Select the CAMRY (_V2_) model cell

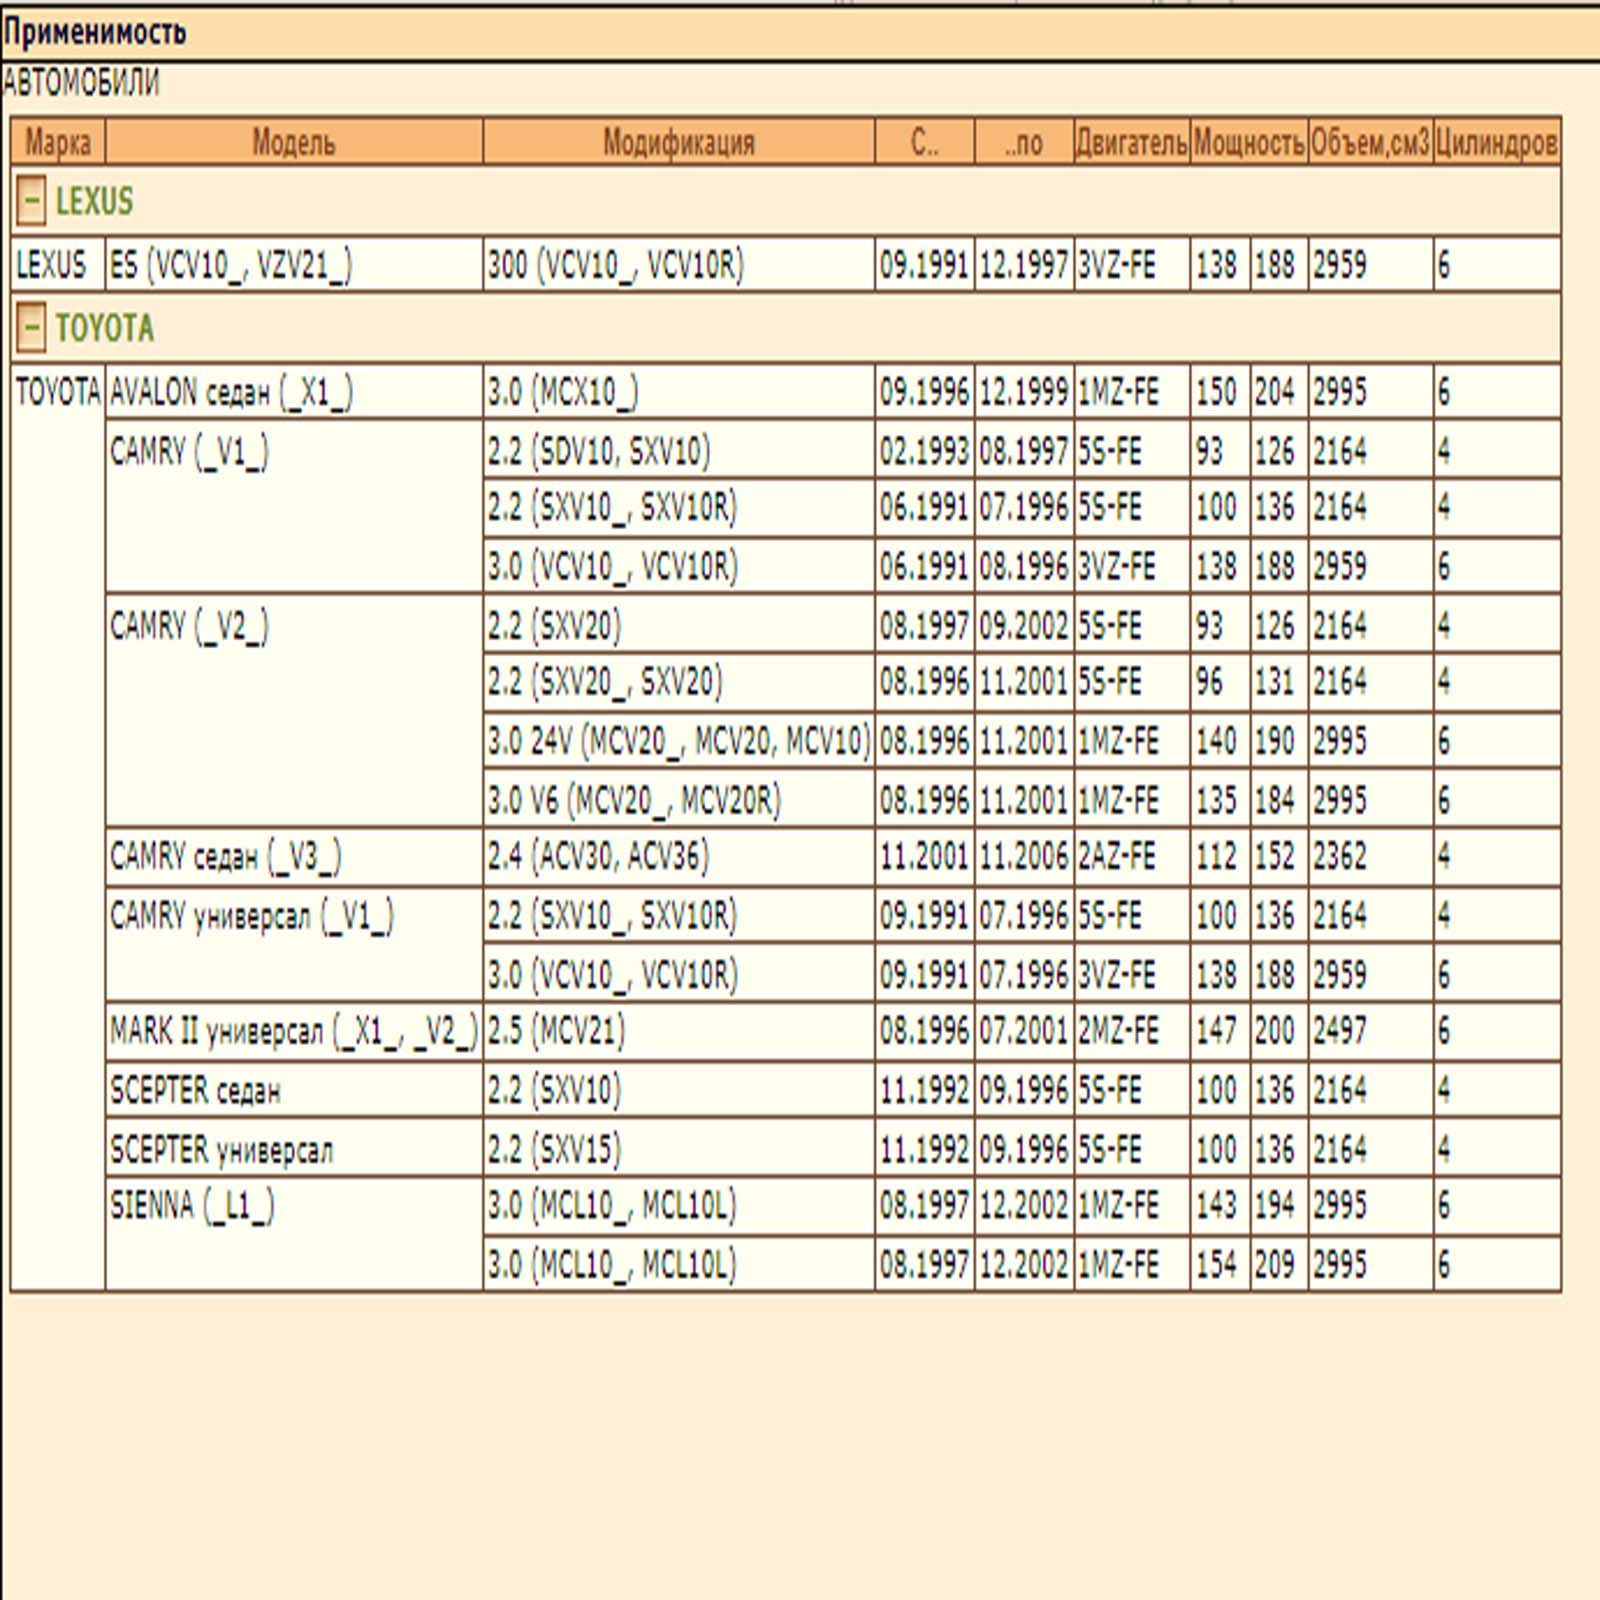(294, 711)
